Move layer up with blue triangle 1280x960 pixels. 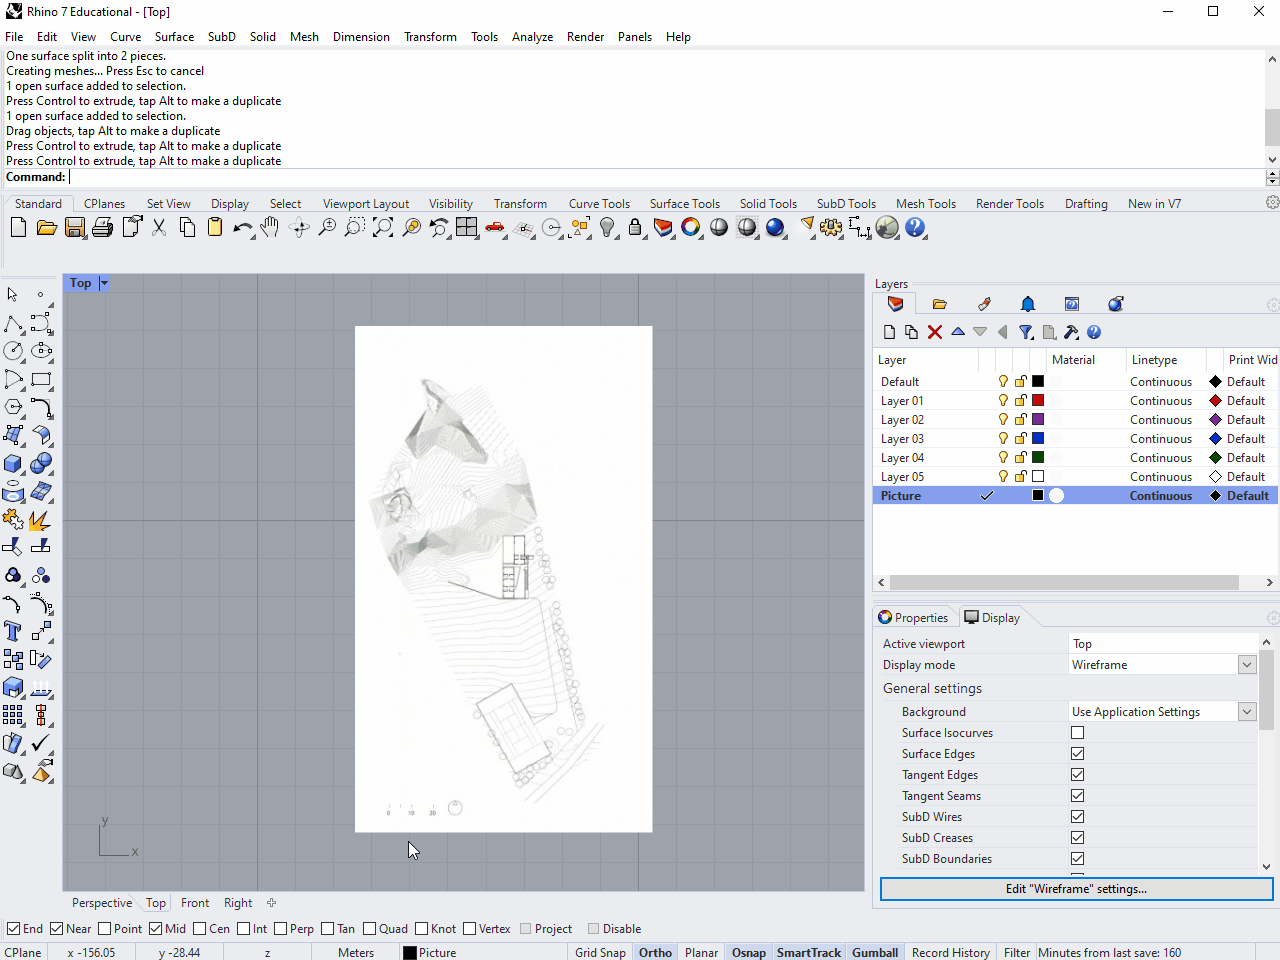pyautogui.click(x=958, y=332)
